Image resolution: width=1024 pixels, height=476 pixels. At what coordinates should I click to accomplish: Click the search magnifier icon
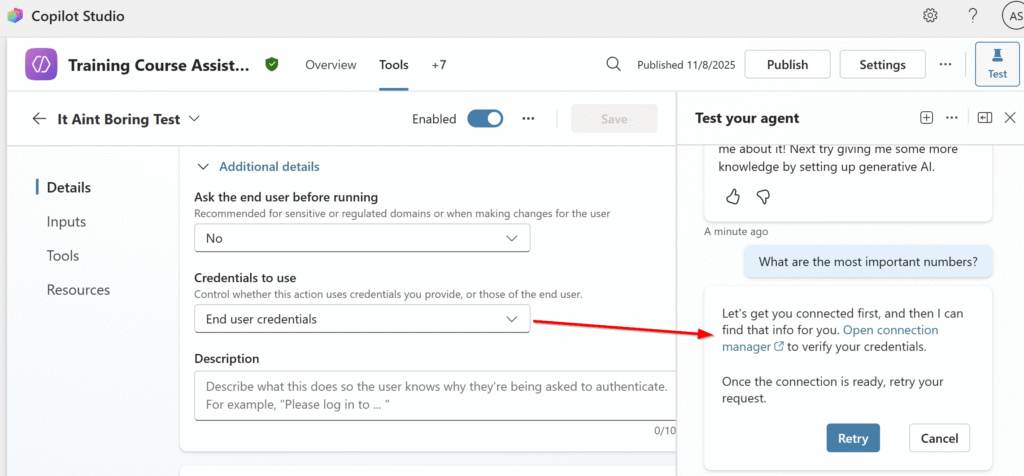(614, 65)
